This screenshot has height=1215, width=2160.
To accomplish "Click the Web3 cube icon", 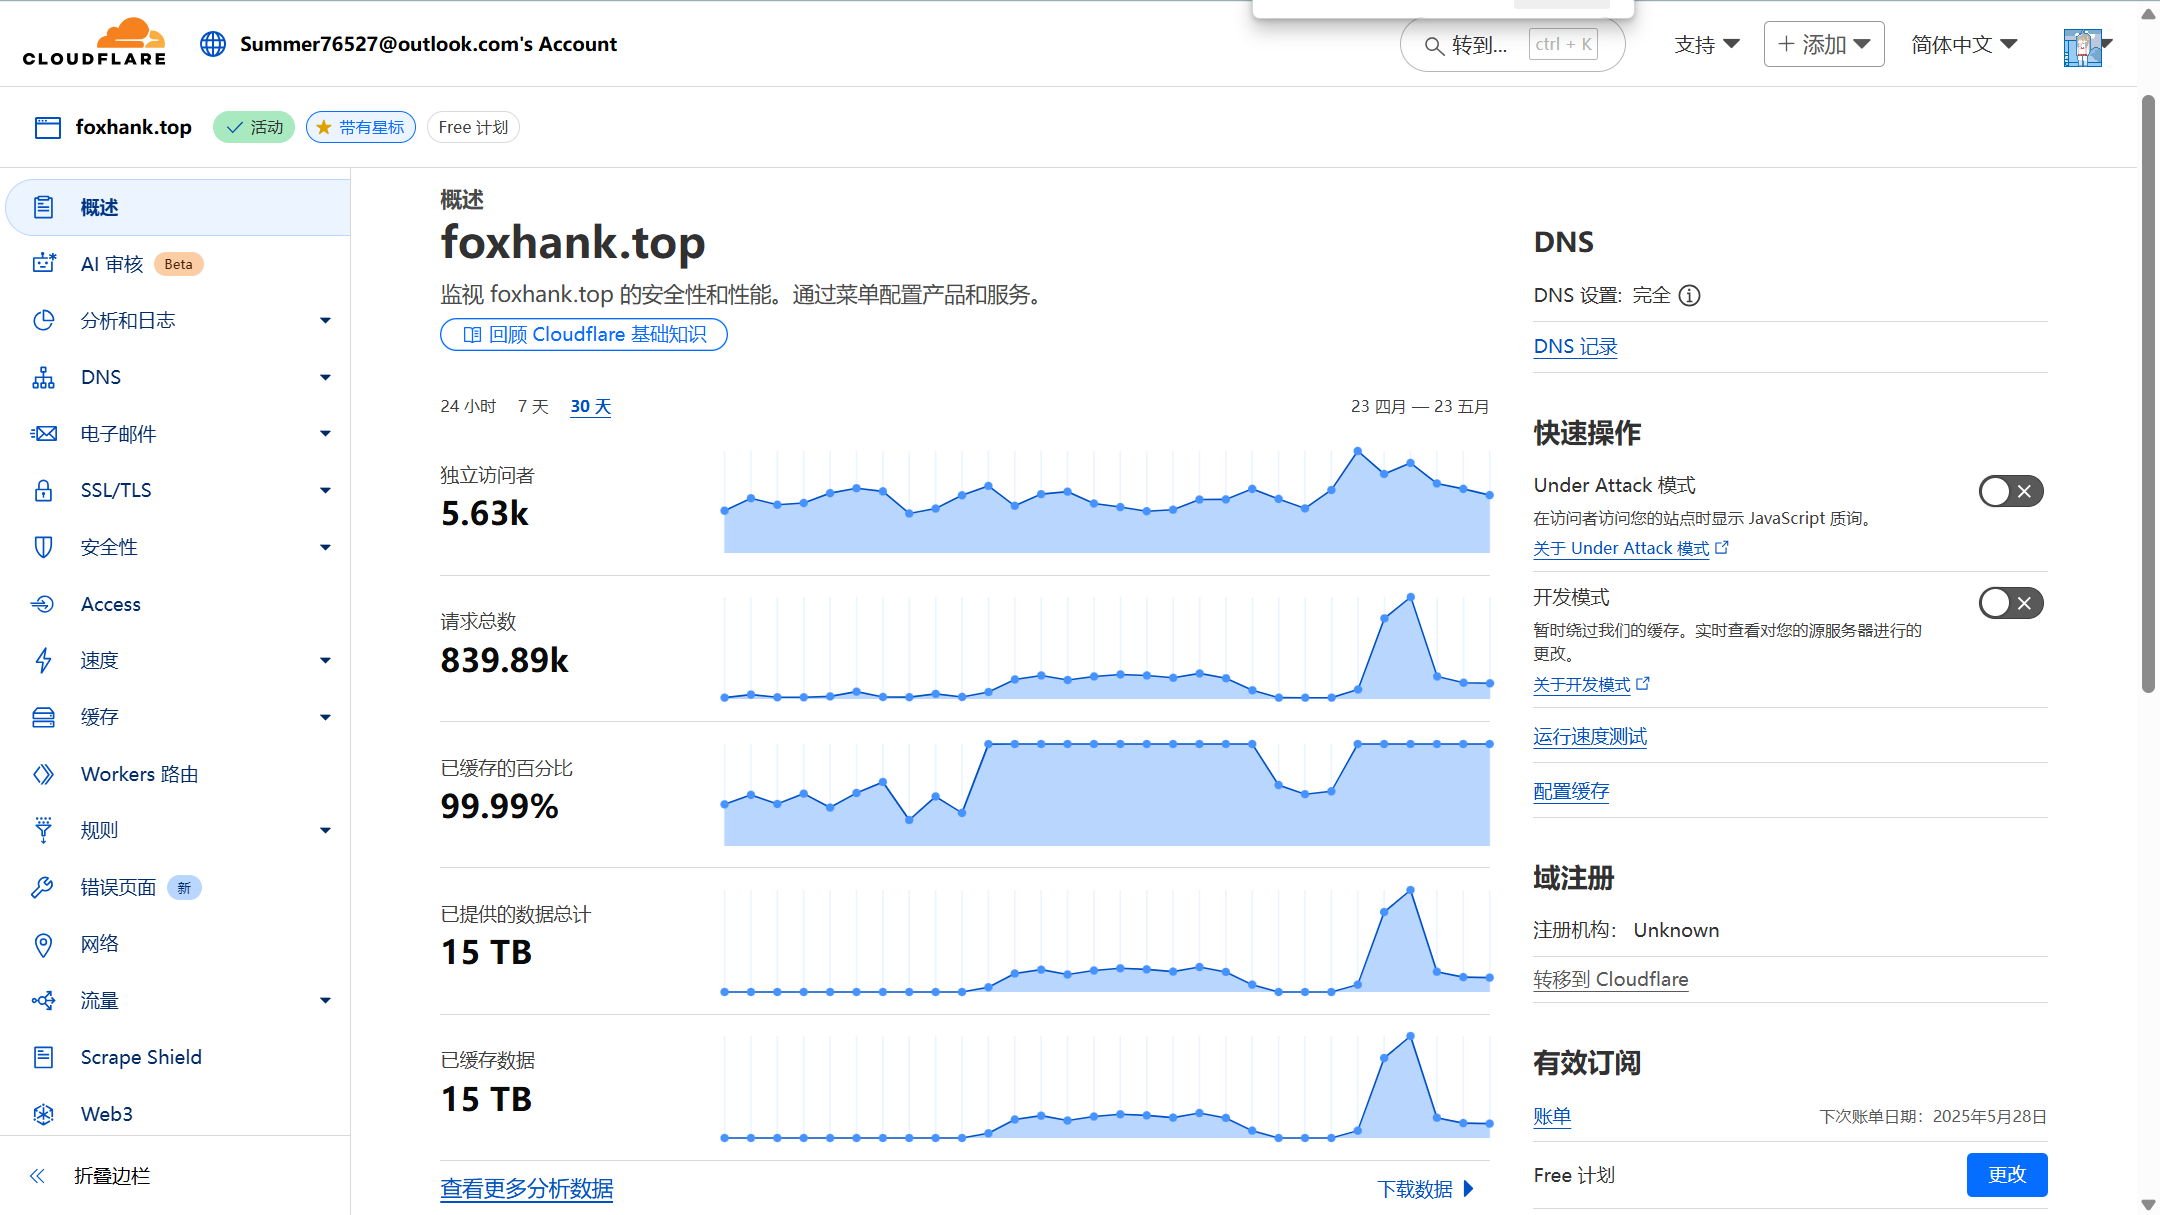I will click(x=43, y=1114).
